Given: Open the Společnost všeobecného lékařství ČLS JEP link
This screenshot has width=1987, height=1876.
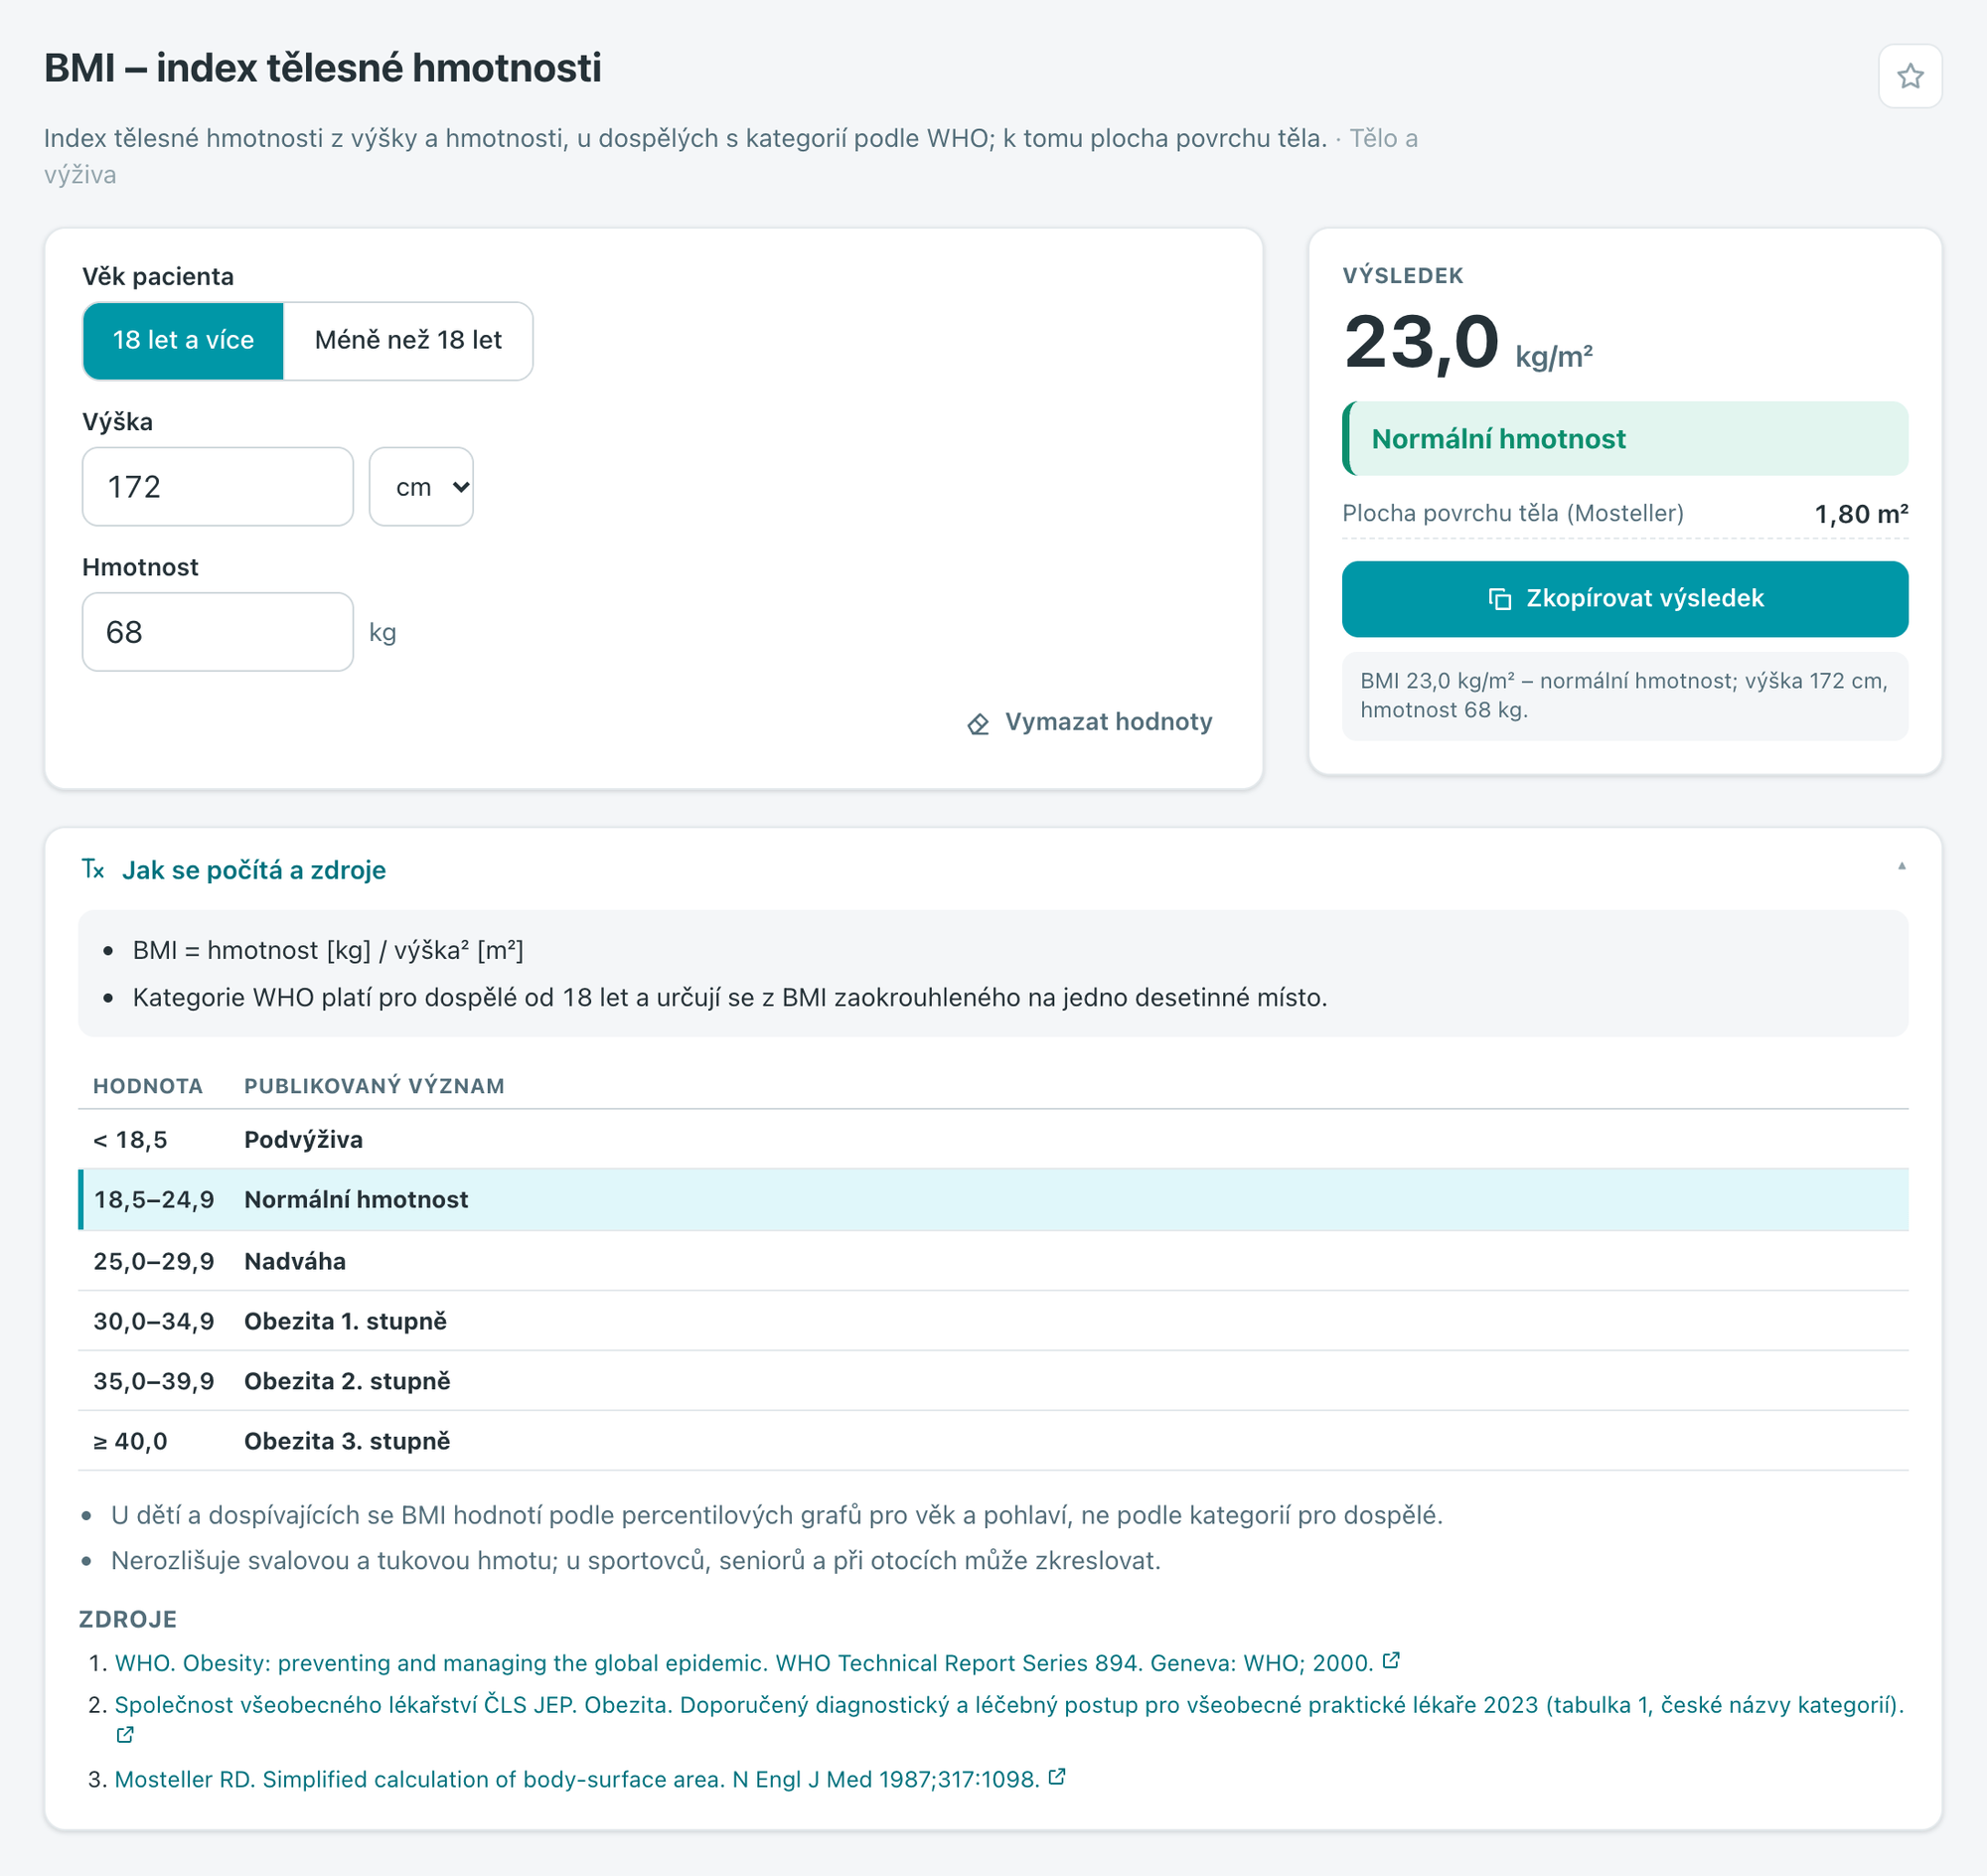Looking at the screenshot, I should click(1009, 1705).
